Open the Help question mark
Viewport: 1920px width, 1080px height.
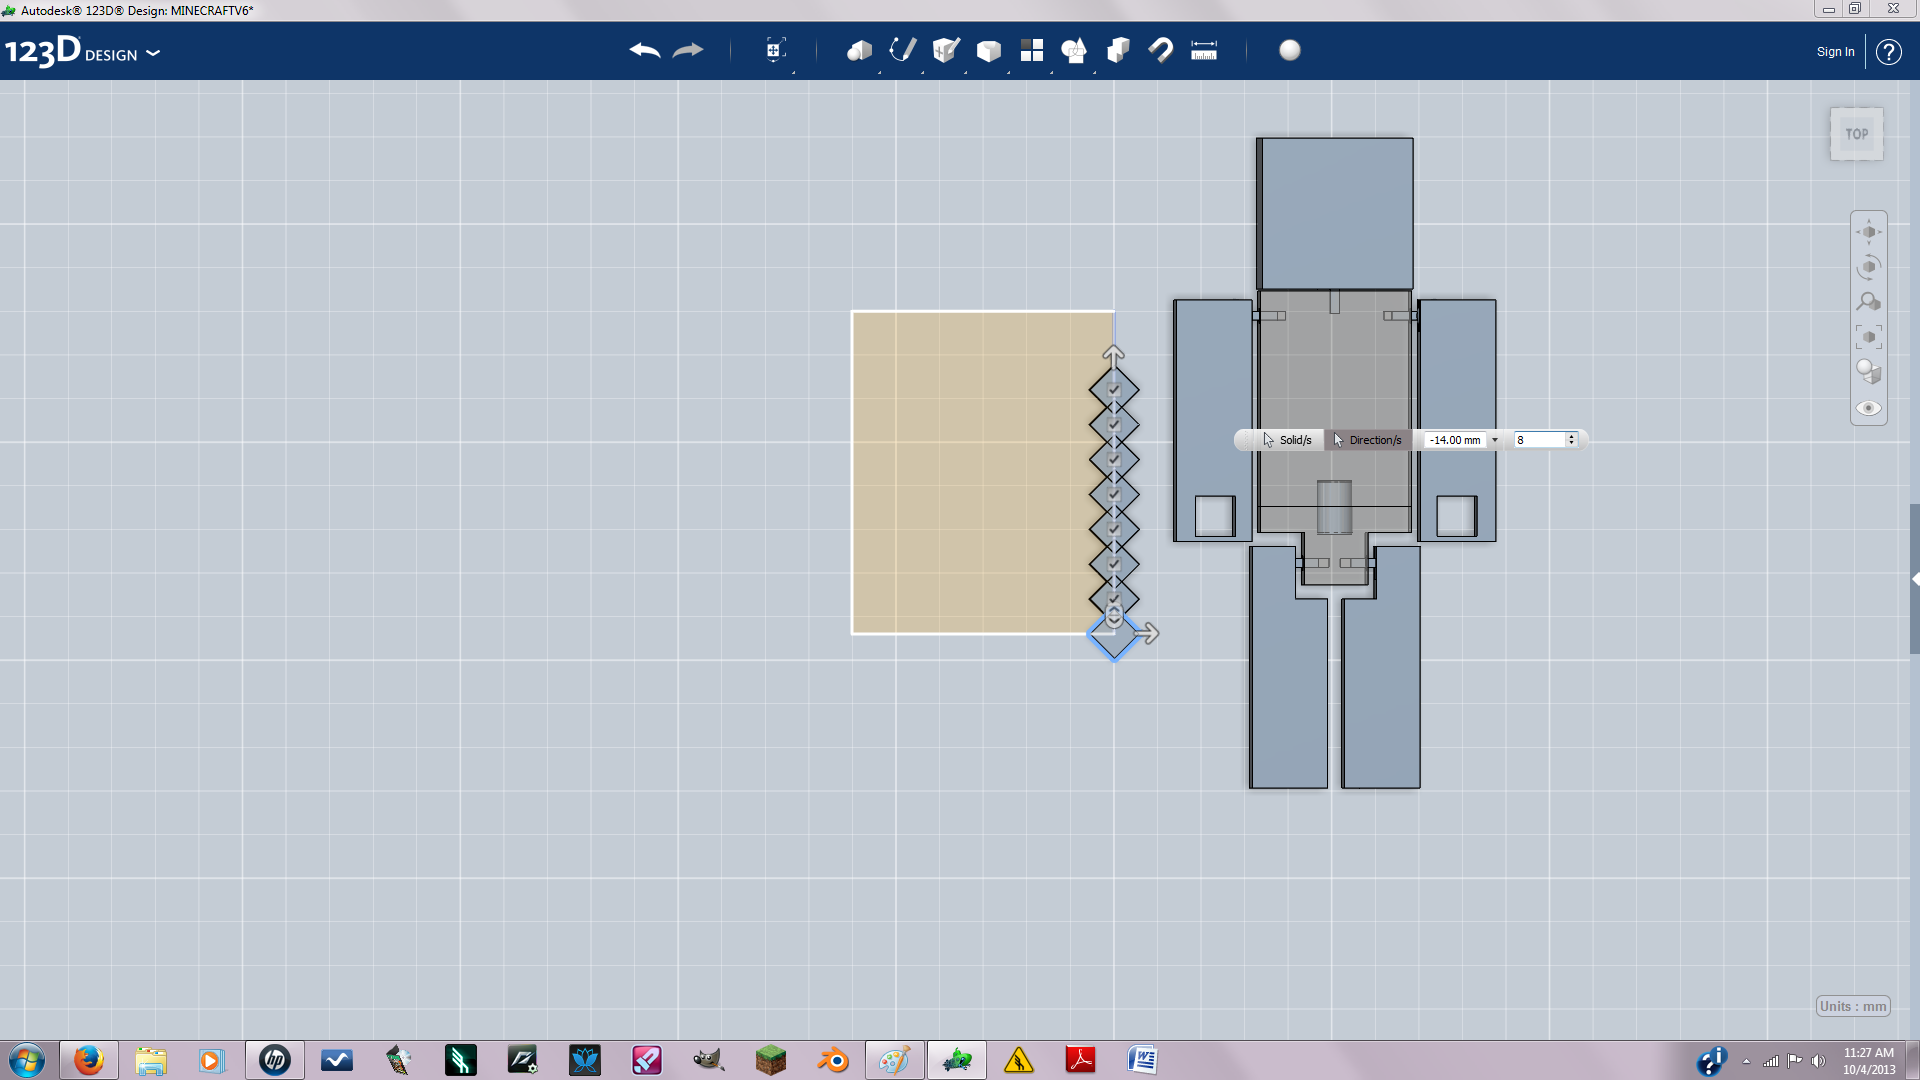pyautogui.click(x=1888, y=52)
